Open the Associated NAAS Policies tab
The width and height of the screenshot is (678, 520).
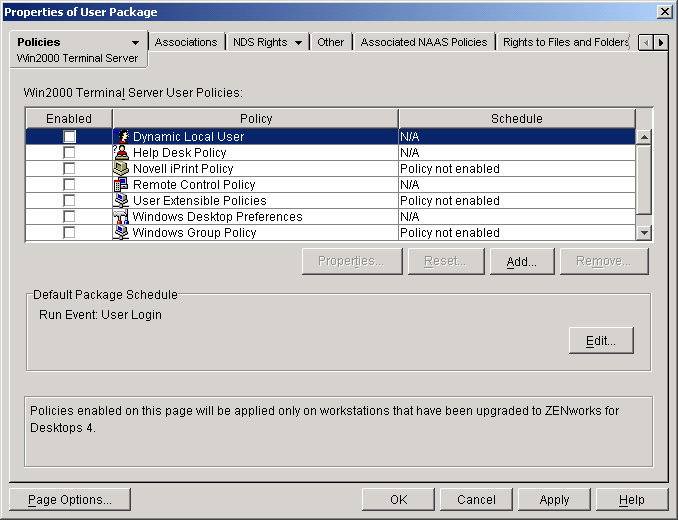pos(424,42)
